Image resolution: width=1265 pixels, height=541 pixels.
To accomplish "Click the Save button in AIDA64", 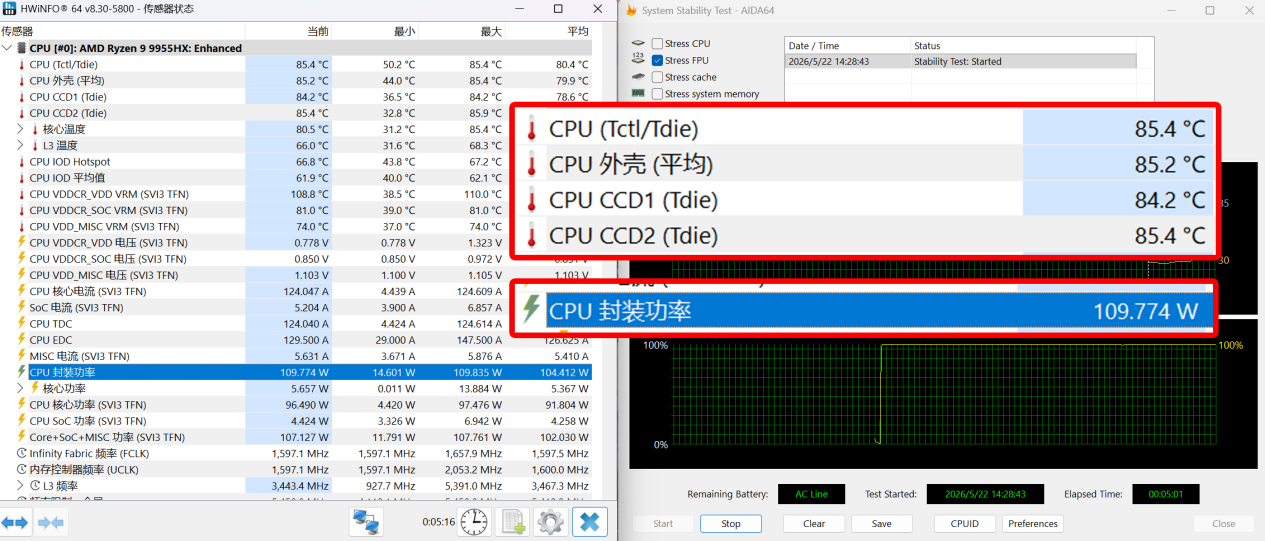I will coord(882,523).
